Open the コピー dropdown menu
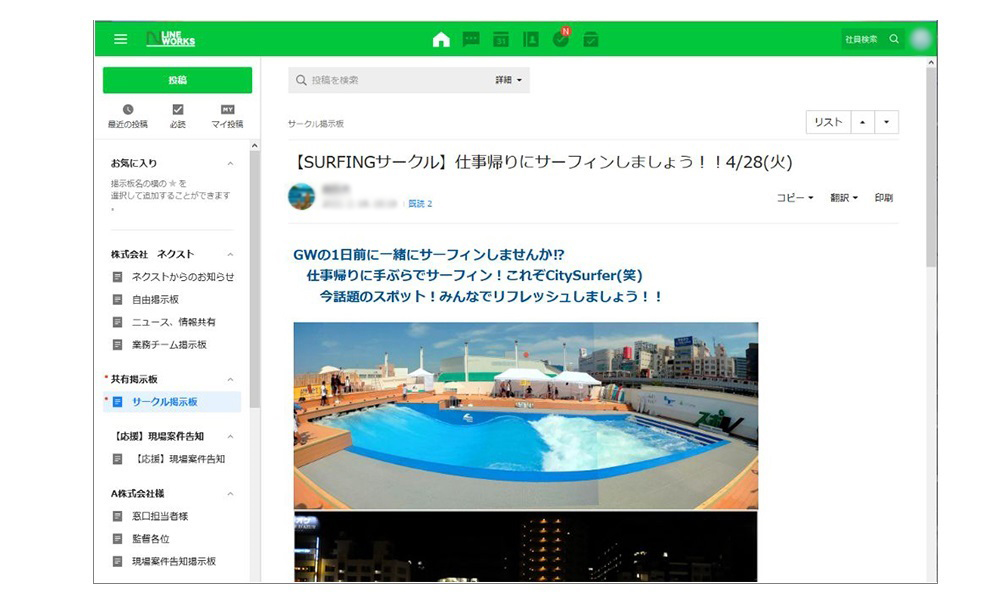The width and height of the screenshot is (1000, 600). coord(795,198)
